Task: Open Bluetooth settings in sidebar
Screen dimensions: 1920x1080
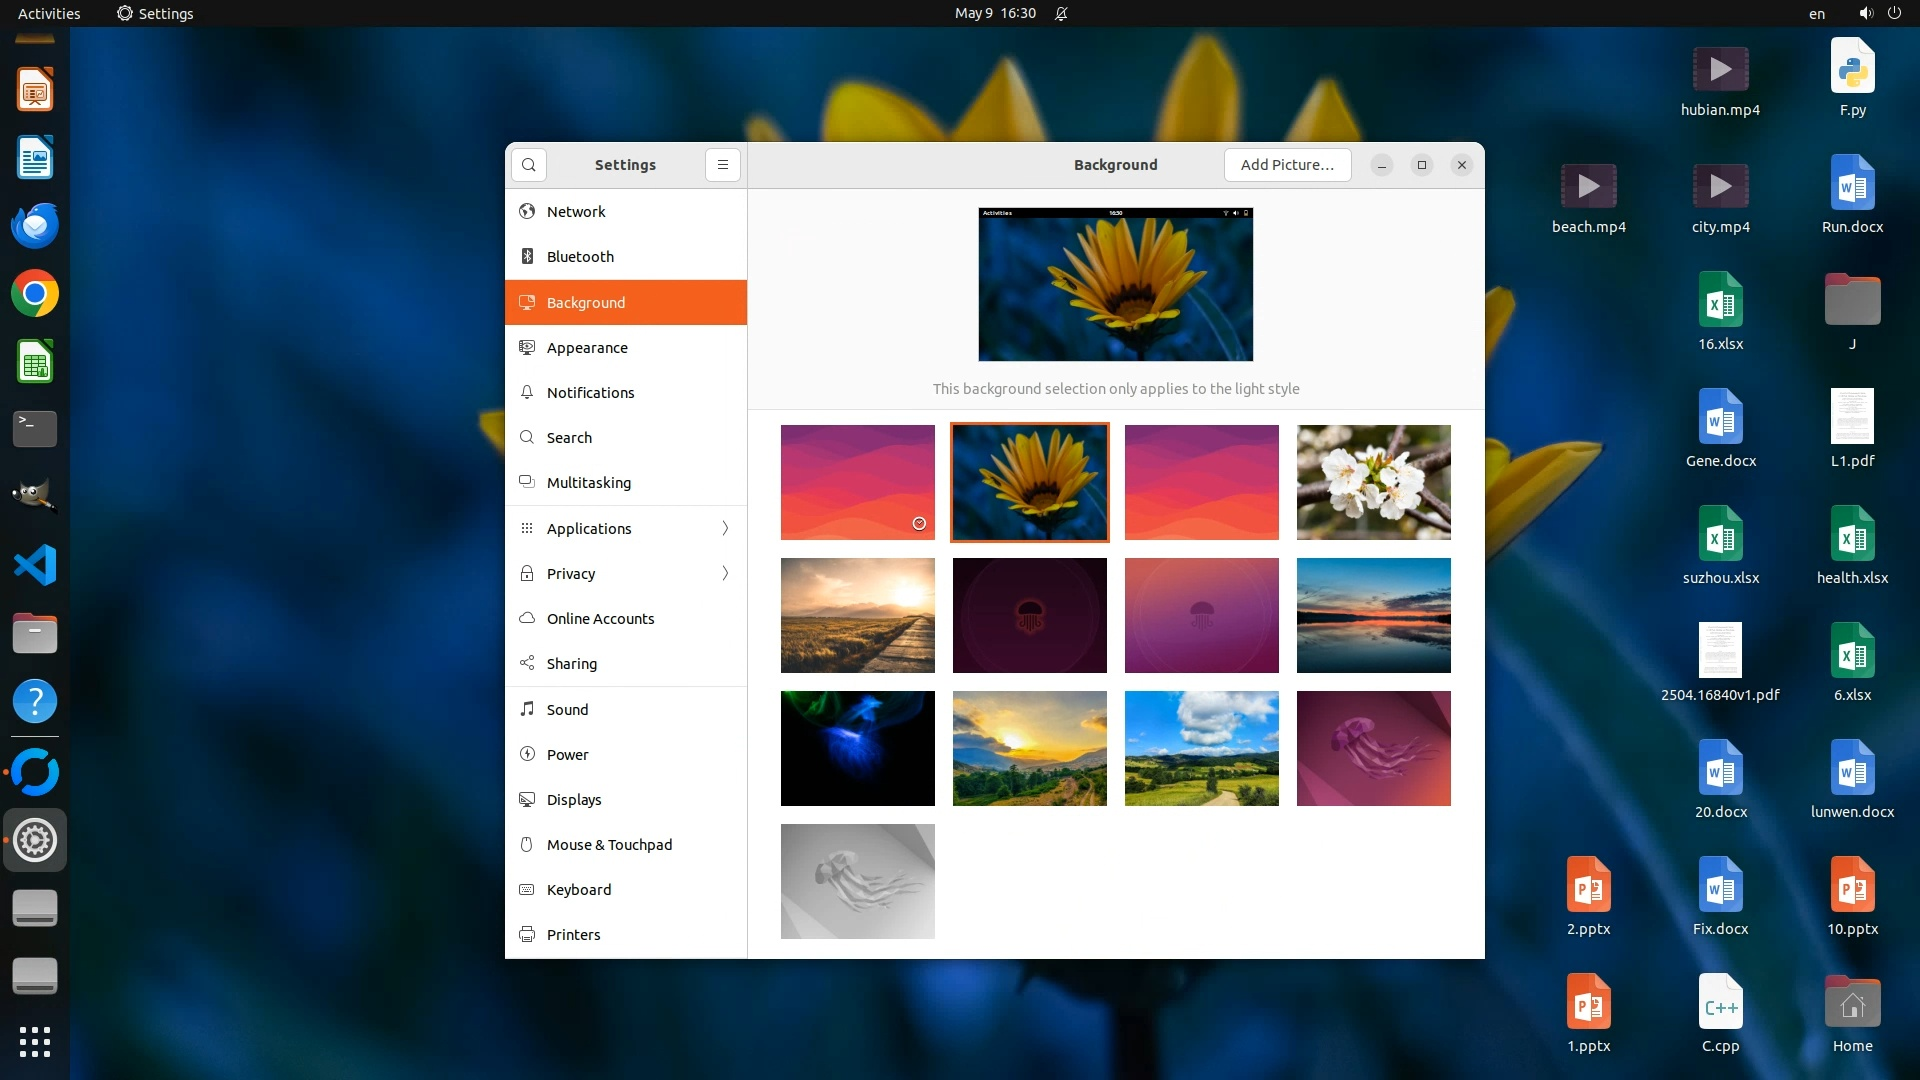Action: point(580,257)
